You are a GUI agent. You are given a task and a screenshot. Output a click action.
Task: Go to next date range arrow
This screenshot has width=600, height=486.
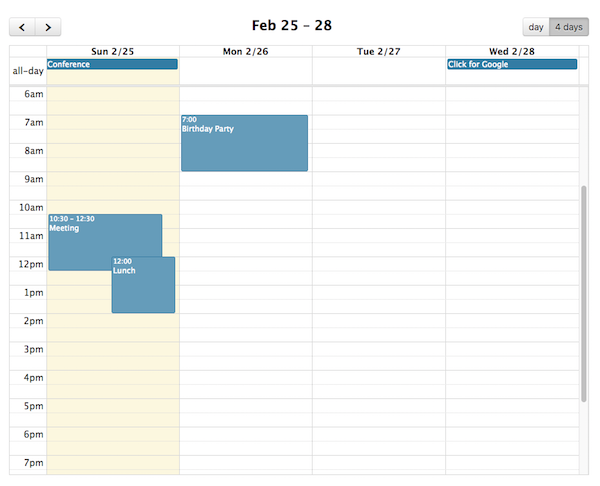click(x=48, y=27)
